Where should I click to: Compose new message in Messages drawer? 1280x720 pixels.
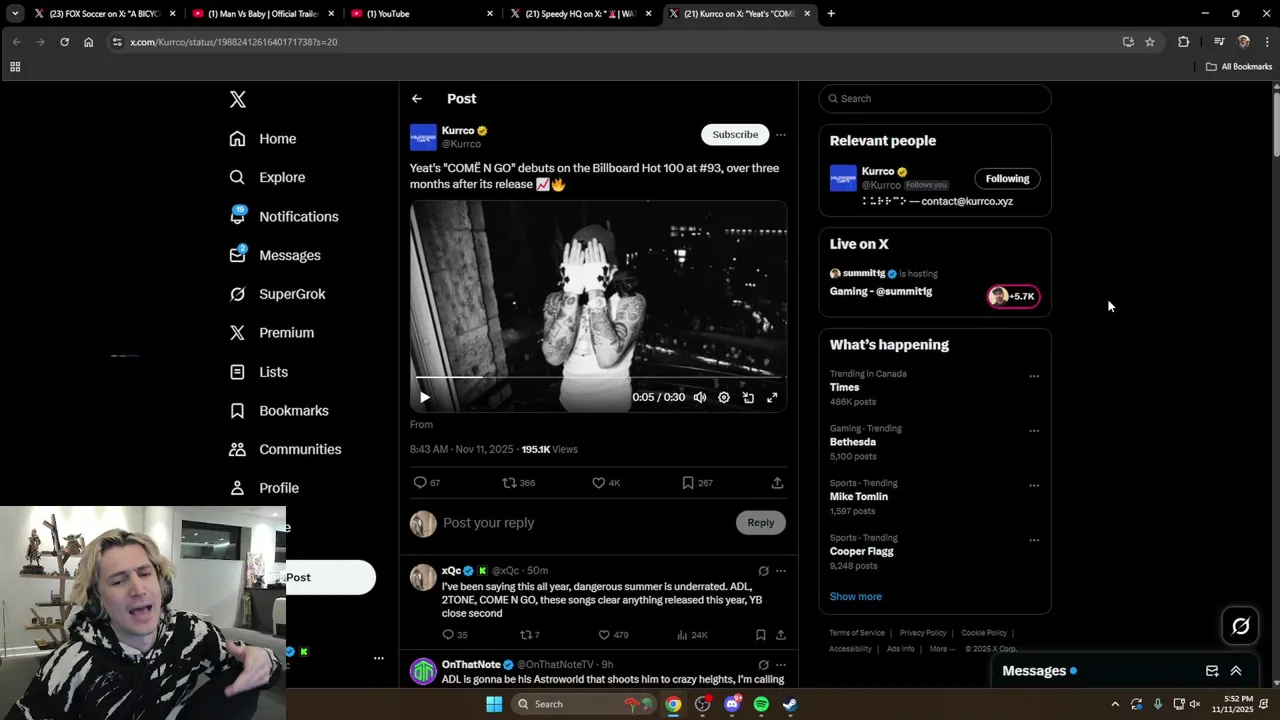(x=1212, y=671)
